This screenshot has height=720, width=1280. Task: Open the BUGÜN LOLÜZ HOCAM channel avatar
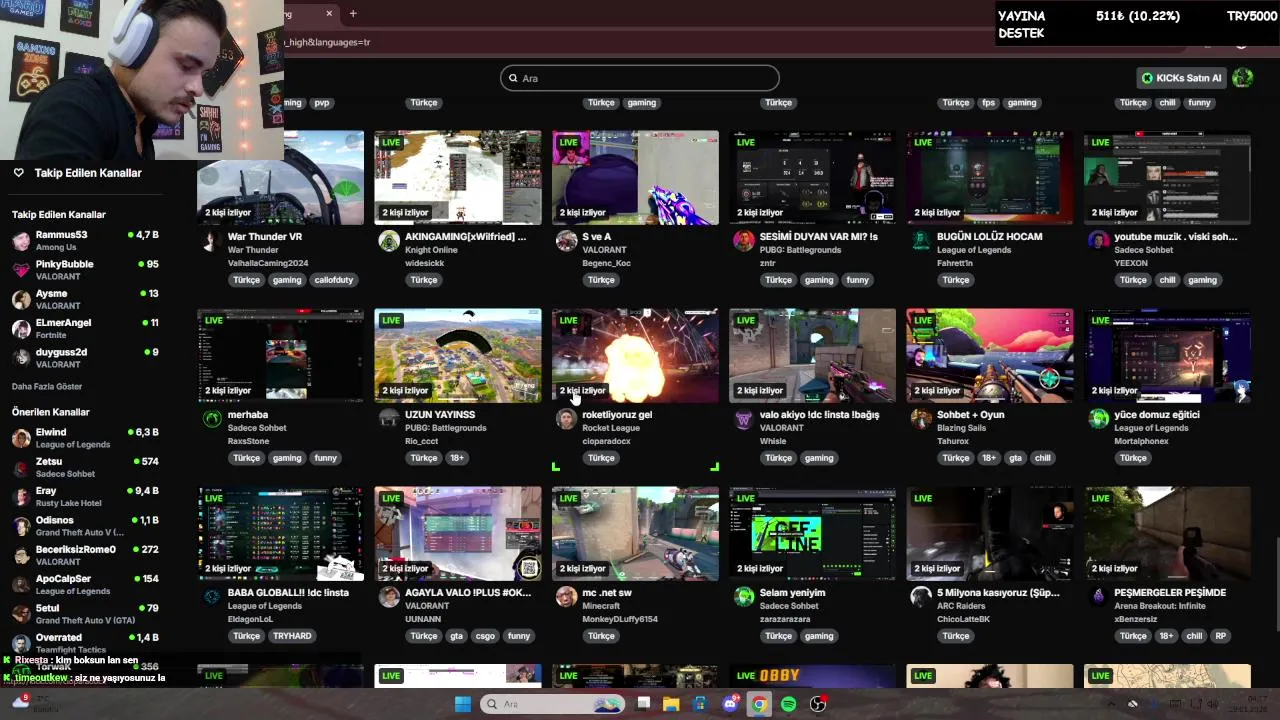[920, 241]
